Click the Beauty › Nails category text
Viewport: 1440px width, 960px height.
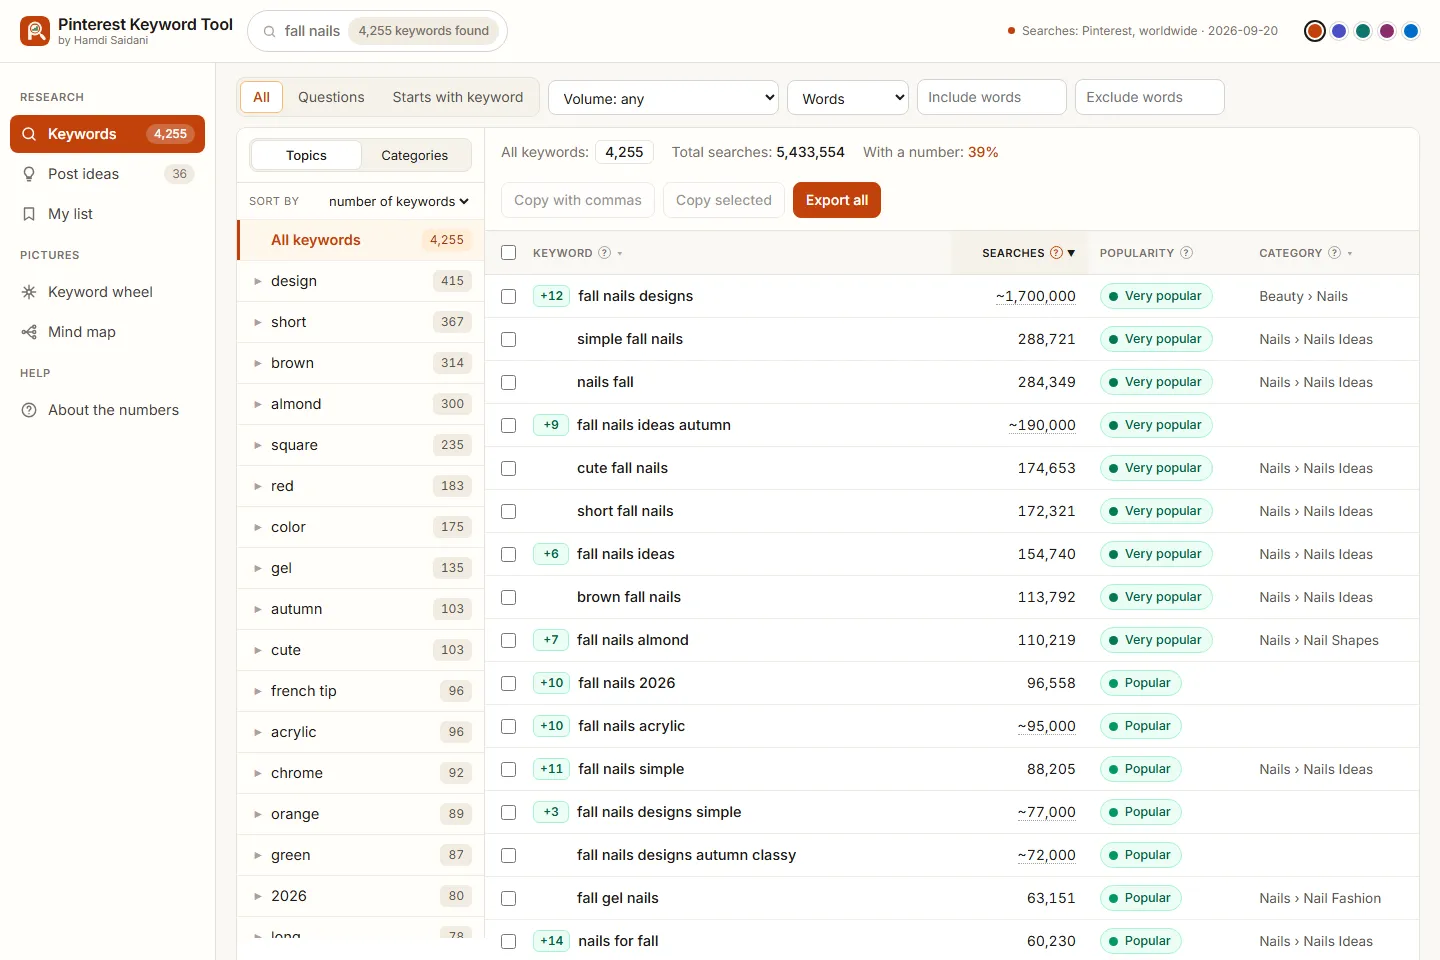point(1304,296)
